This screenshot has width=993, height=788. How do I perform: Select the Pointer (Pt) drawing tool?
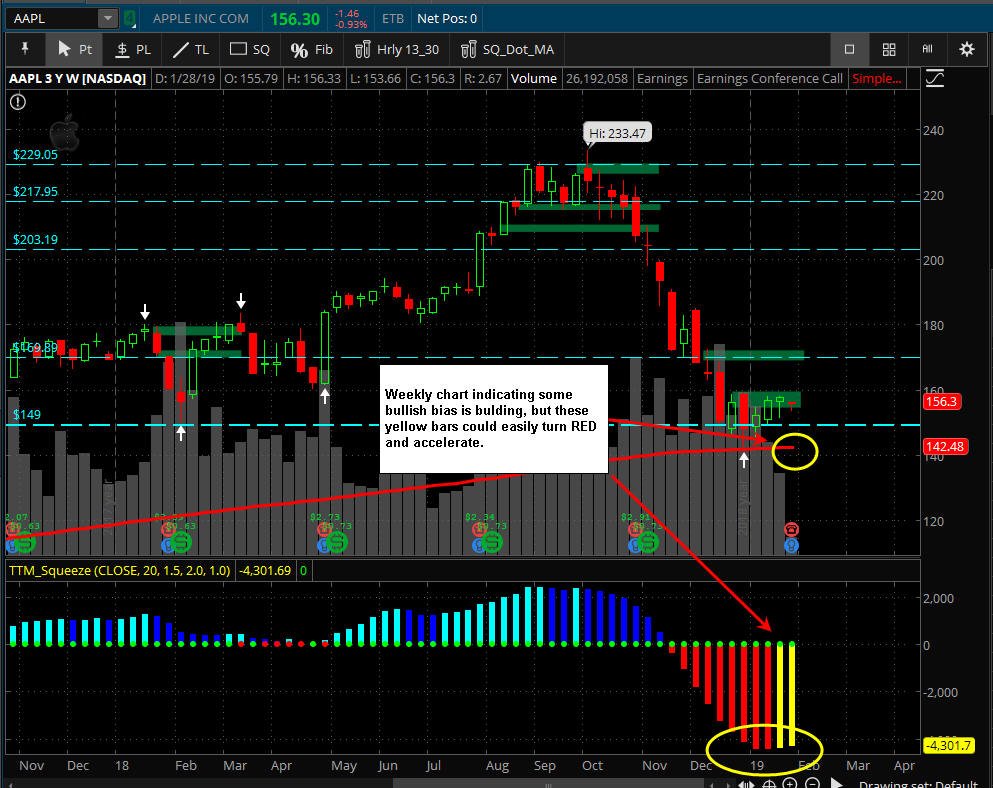[73, 49]
